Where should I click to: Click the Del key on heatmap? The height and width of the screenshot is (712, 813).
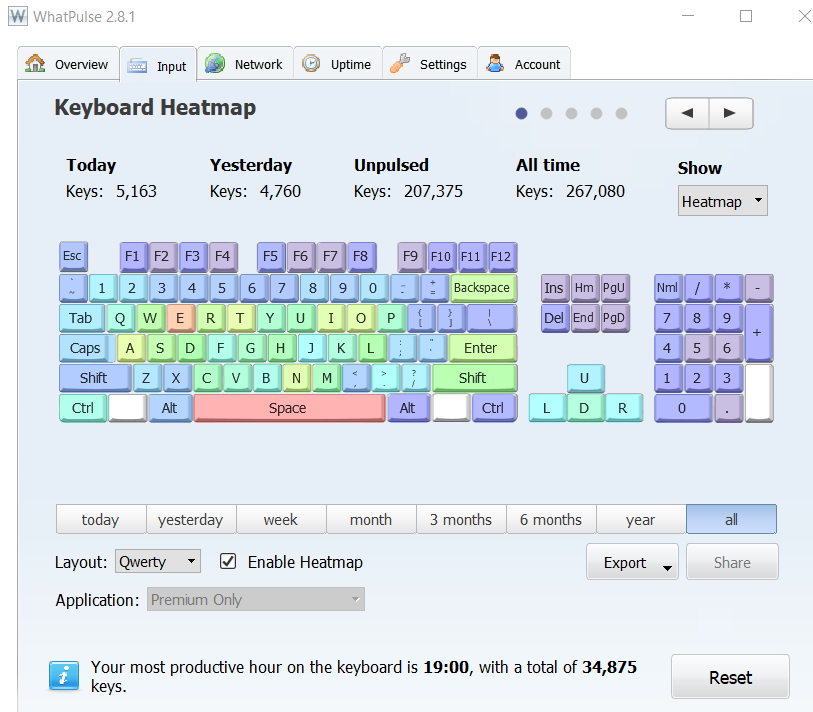[x=554, y=318]
